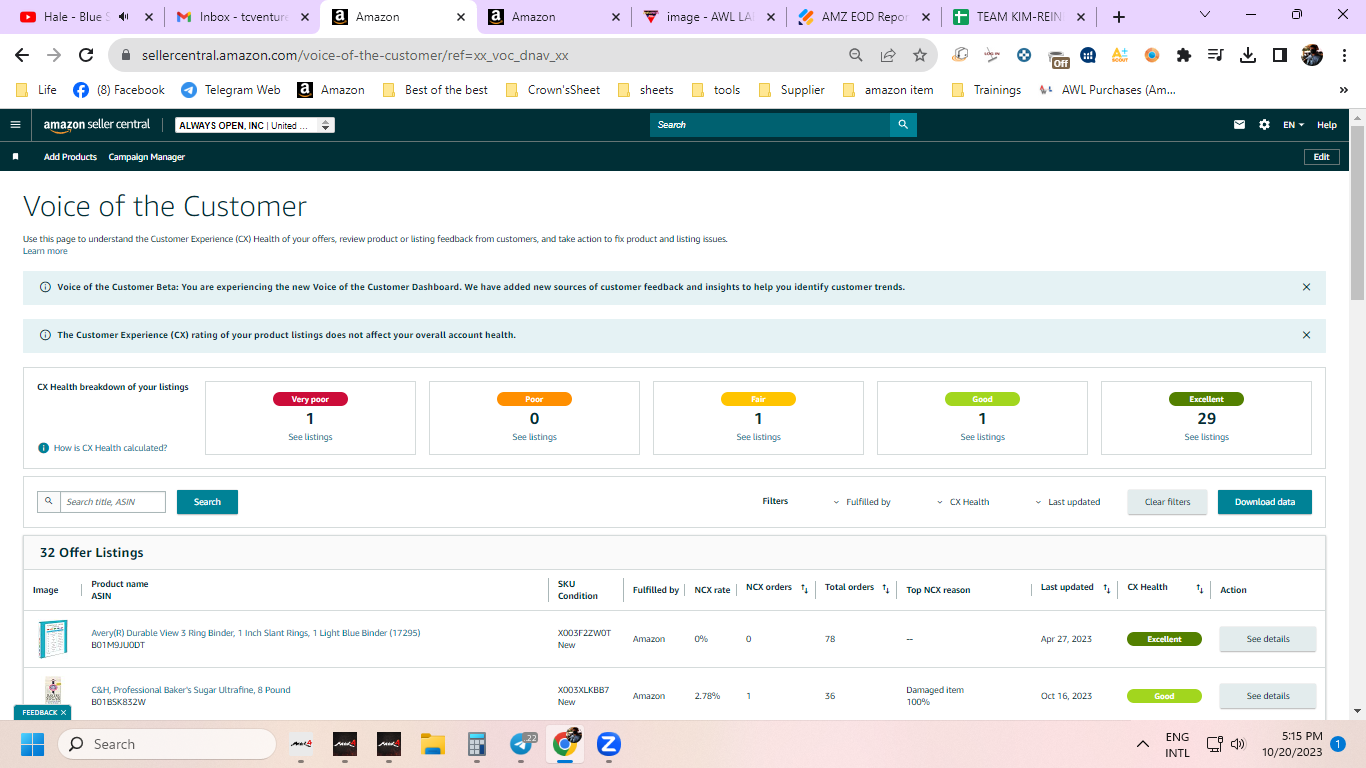Sort listings by Total orders
The width and height of the screenshot is (1366, 768).
click(886, 589)
